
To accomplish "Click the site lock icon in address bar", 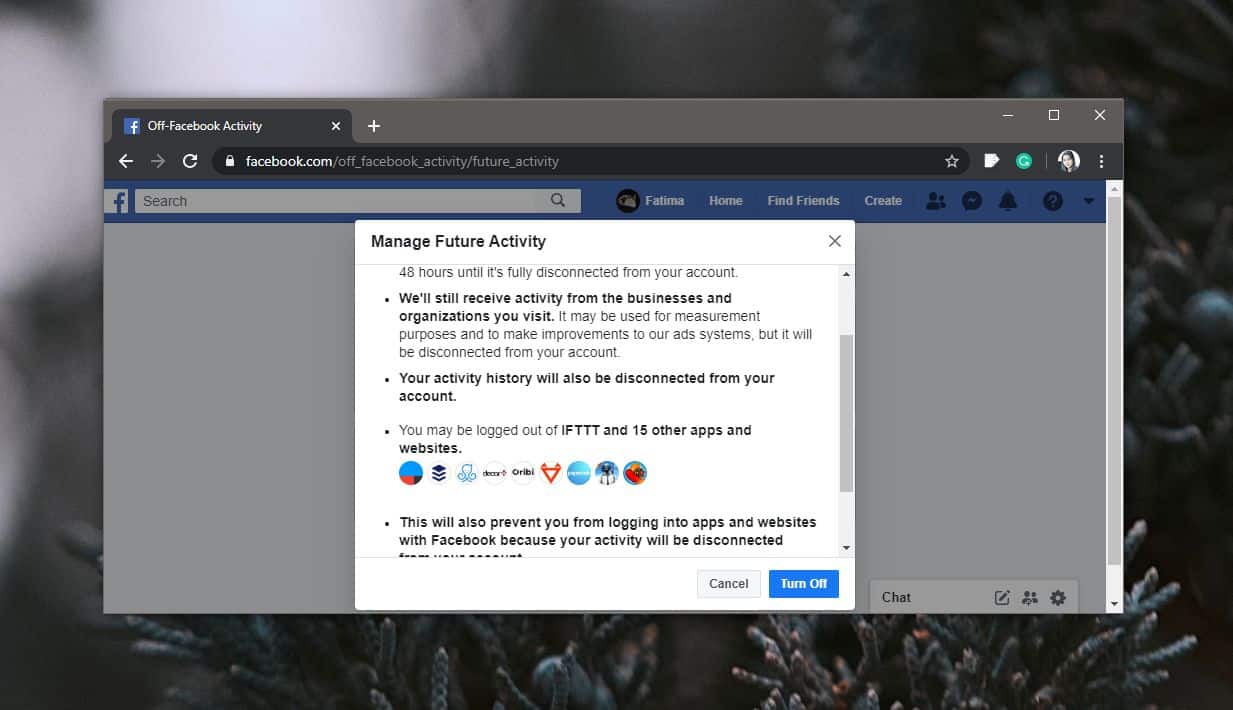I will 230,161.
